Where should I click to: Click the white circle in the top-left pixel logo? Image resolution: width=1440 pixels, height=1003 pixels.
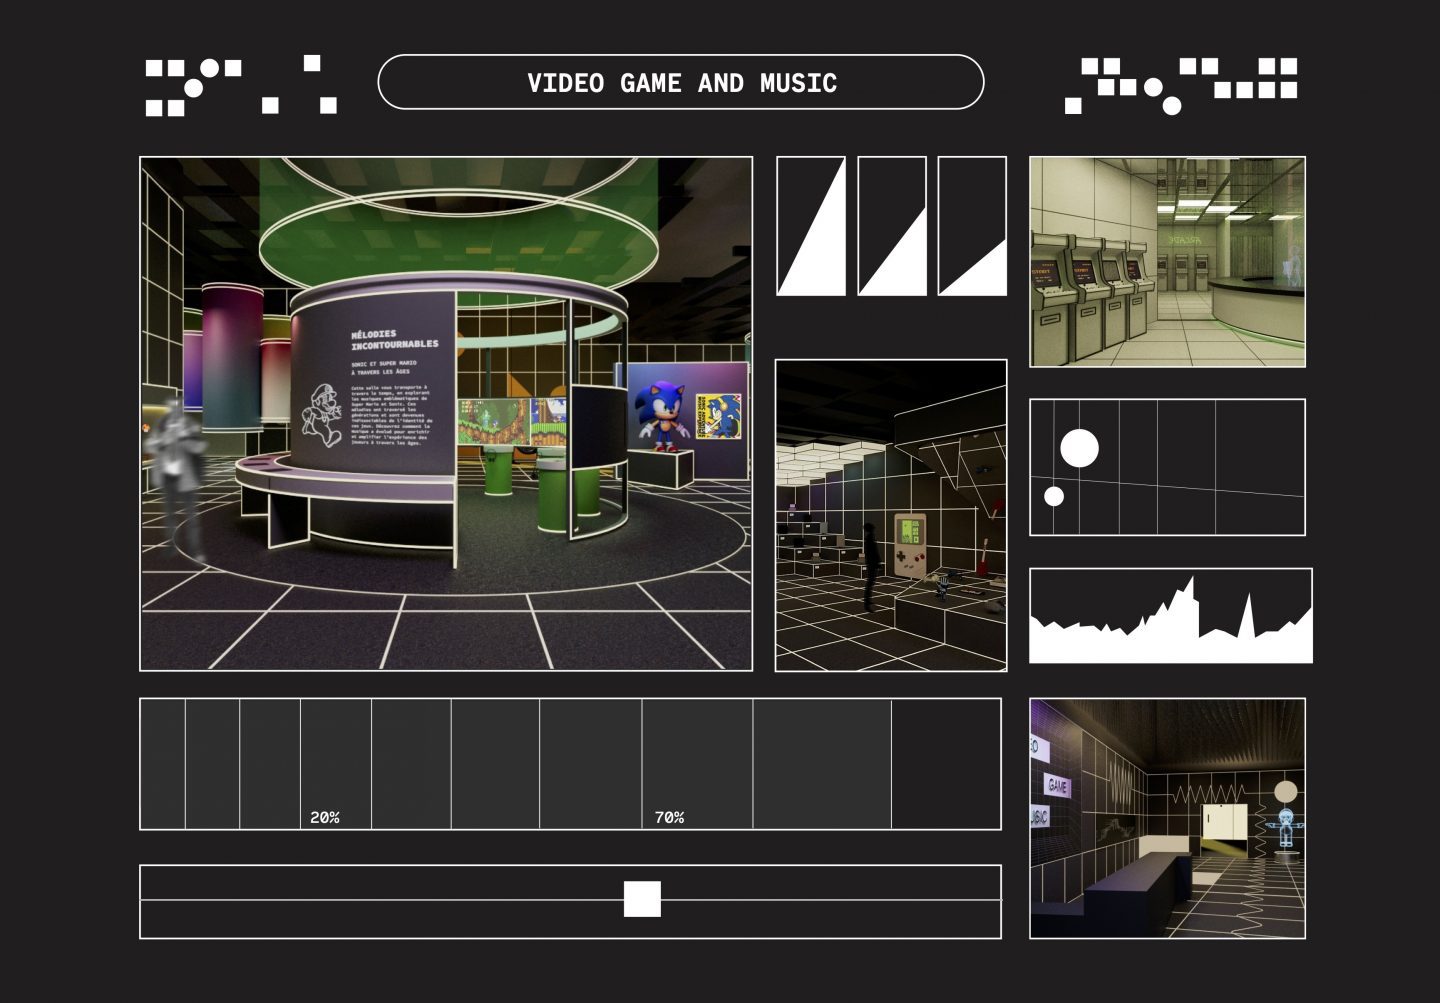tap(209, 68)
